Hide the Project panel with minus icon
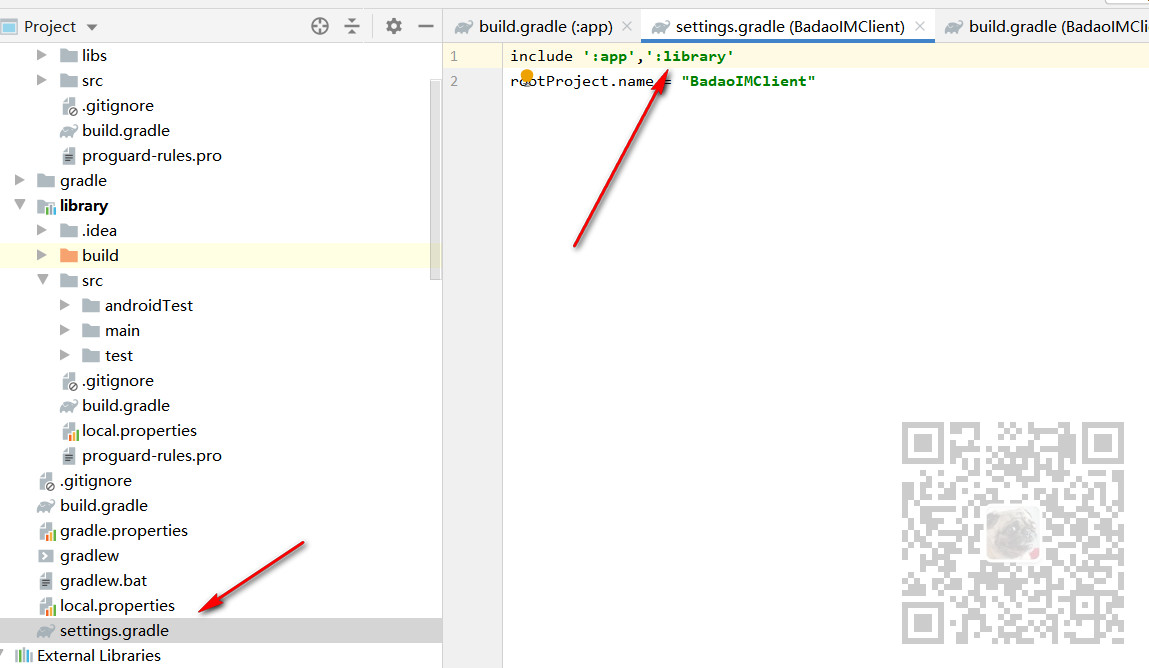Screen dimensions: 1149x668 tap(426, 26)
